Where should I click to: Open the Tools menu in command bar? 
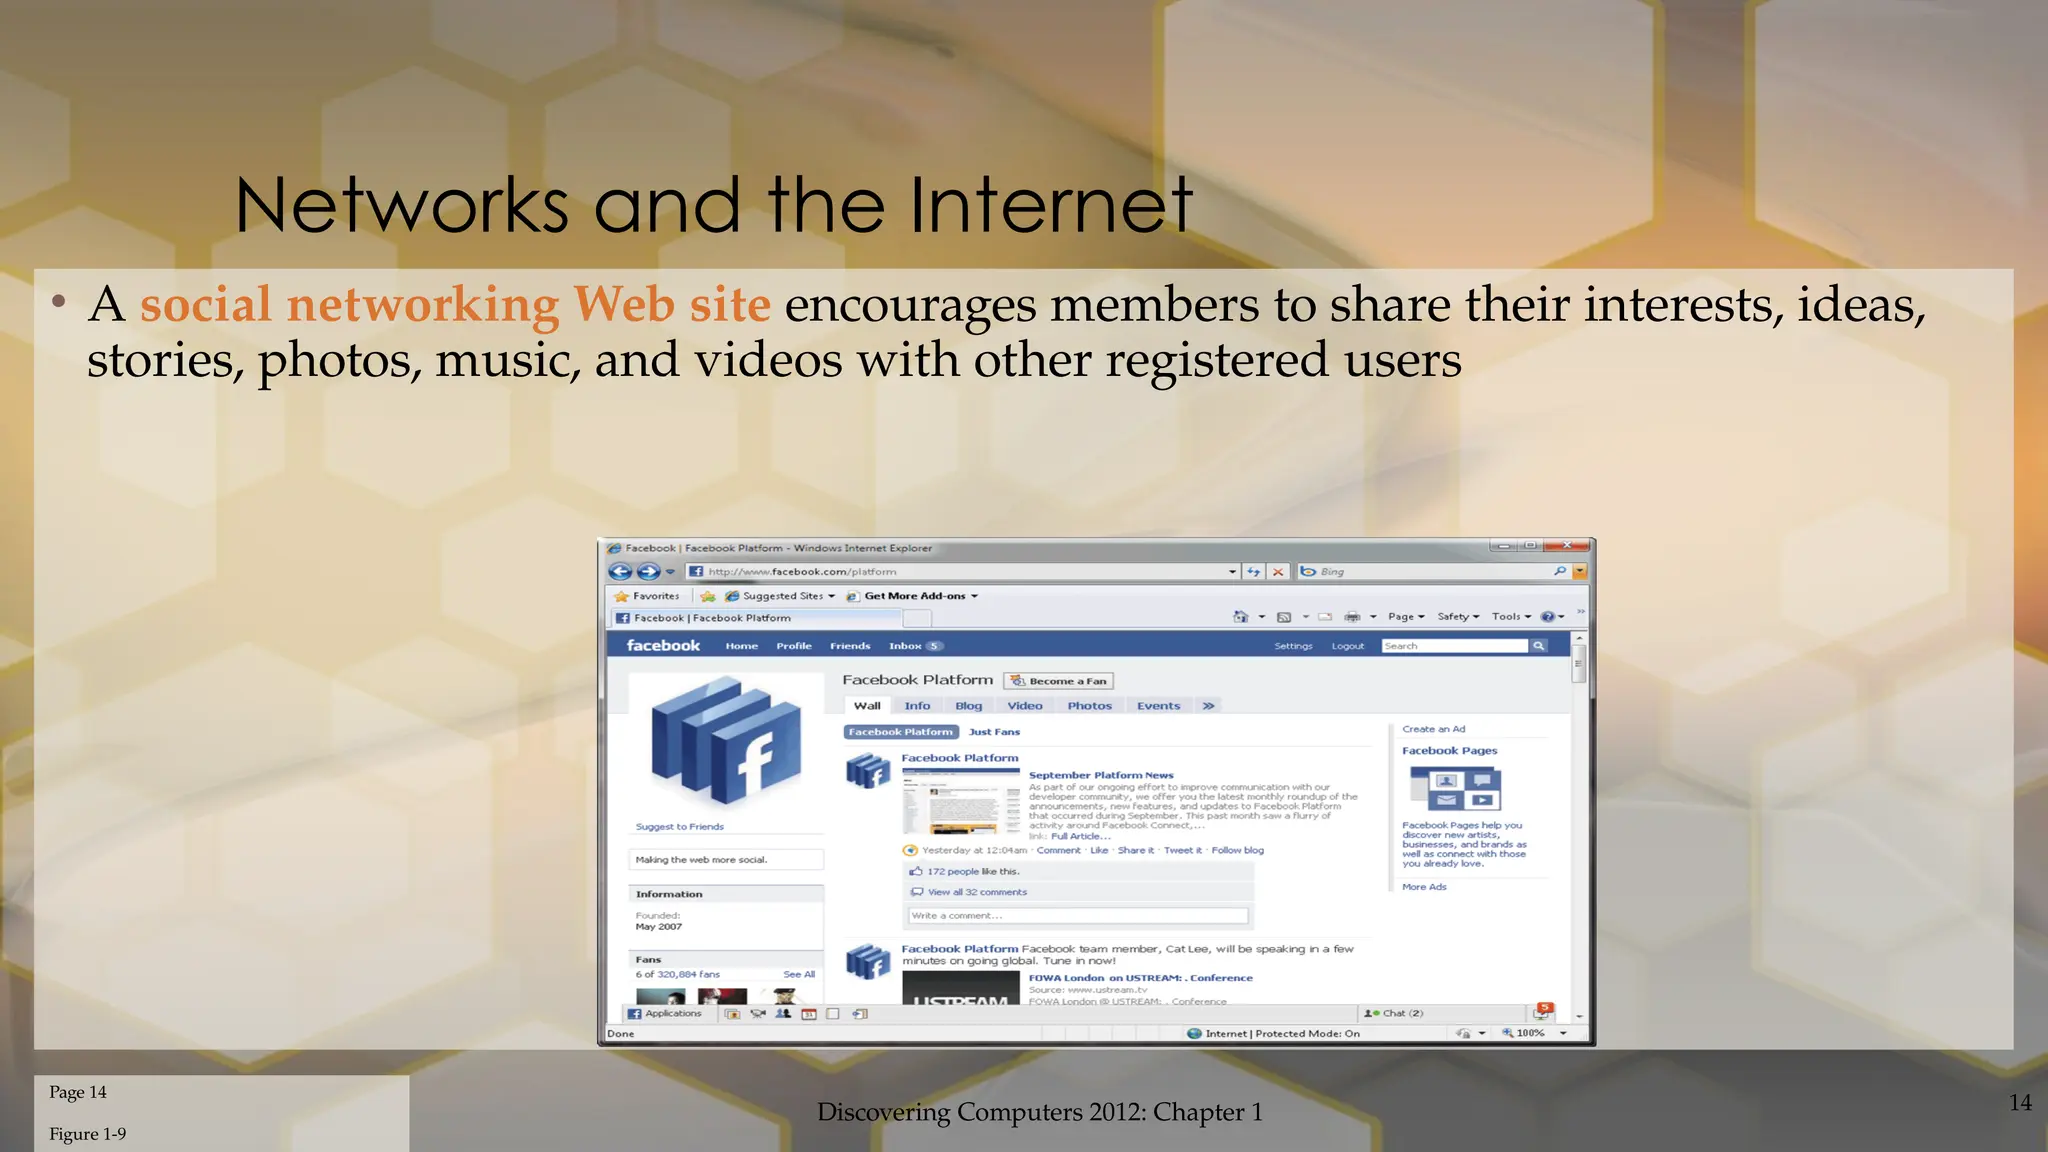pos(1511,617)
